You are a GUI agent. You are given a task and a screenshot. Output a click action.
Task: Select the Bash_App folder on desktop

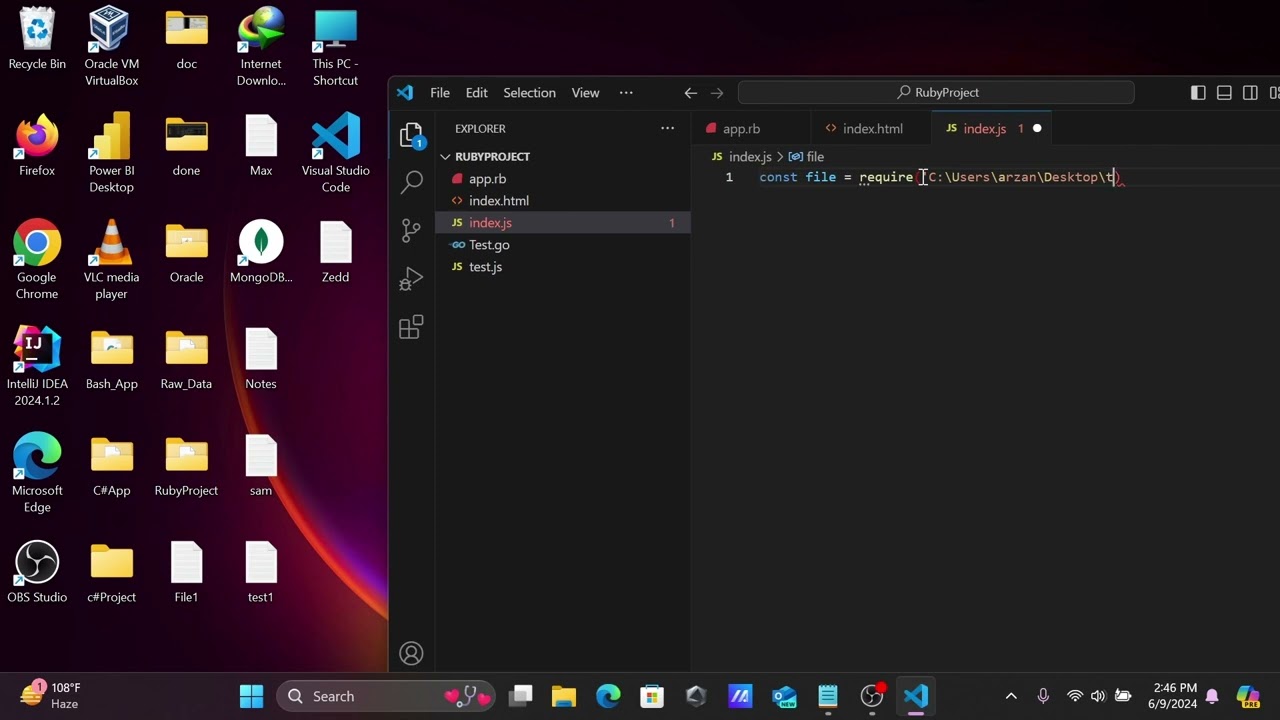pos(111,360)
